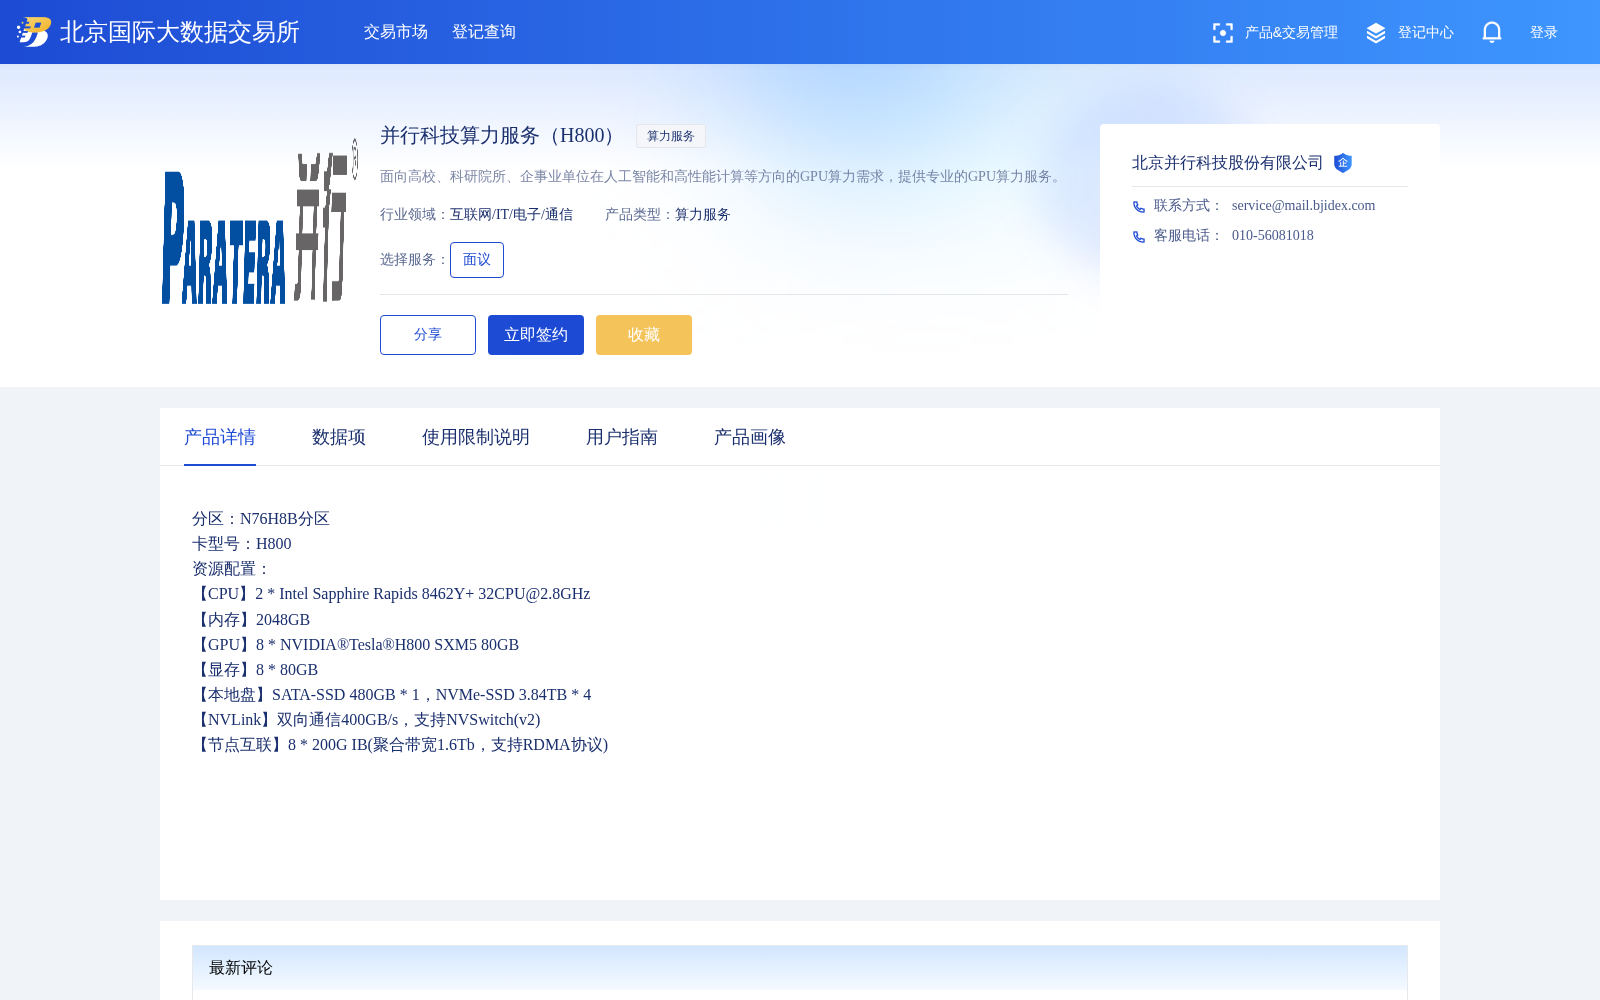Screen dimensions: 1600x1000
Task: Click the 分享 button
Action: click(428, 335)
